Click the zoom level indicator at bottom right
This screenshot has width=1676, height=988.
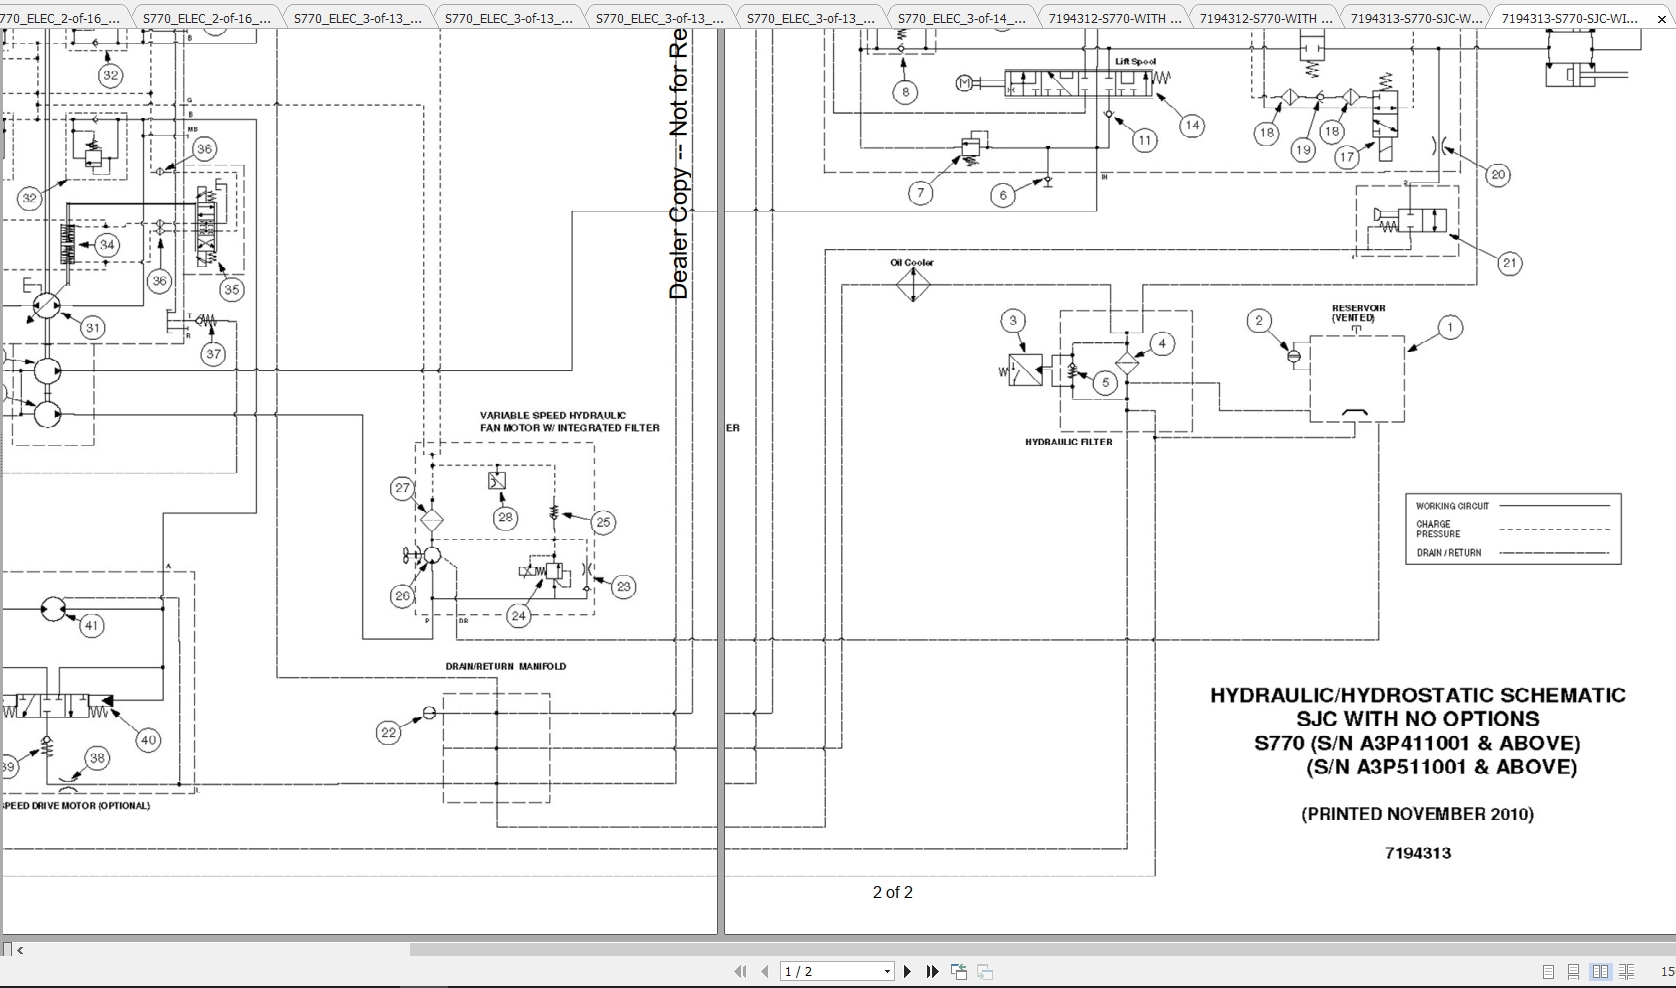coord(1666,971)
